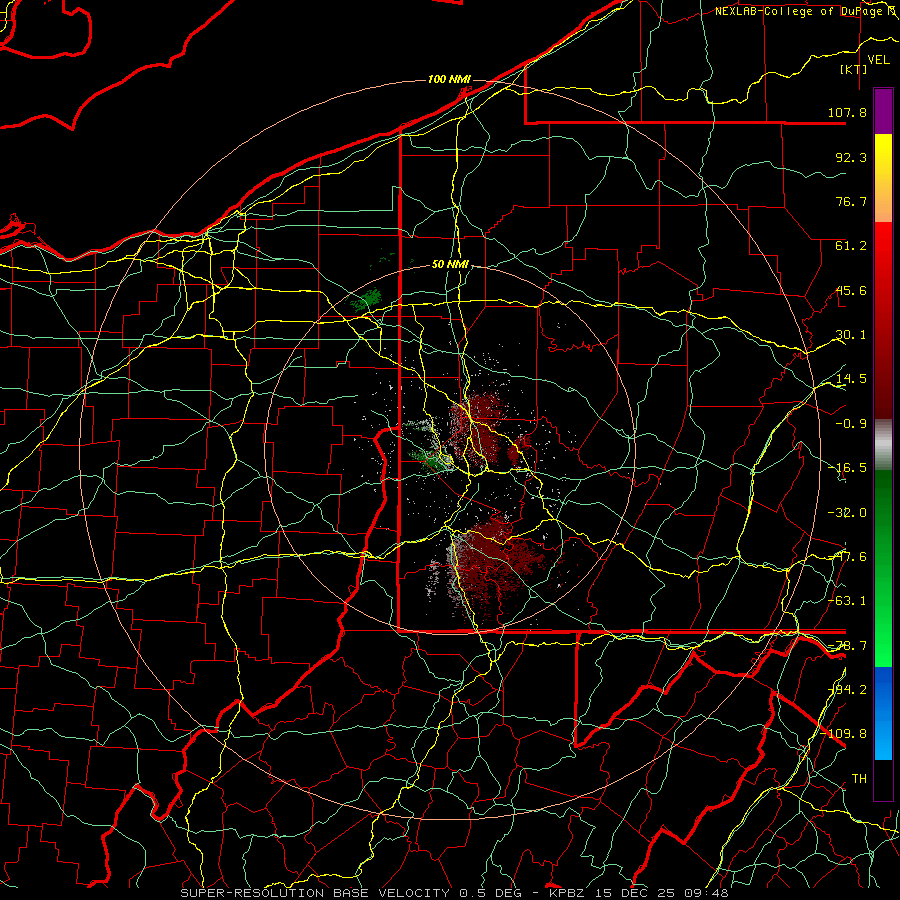Select the 14.5 scale value
The height and width of the screenshot is (900, 900).
(851, 379)
